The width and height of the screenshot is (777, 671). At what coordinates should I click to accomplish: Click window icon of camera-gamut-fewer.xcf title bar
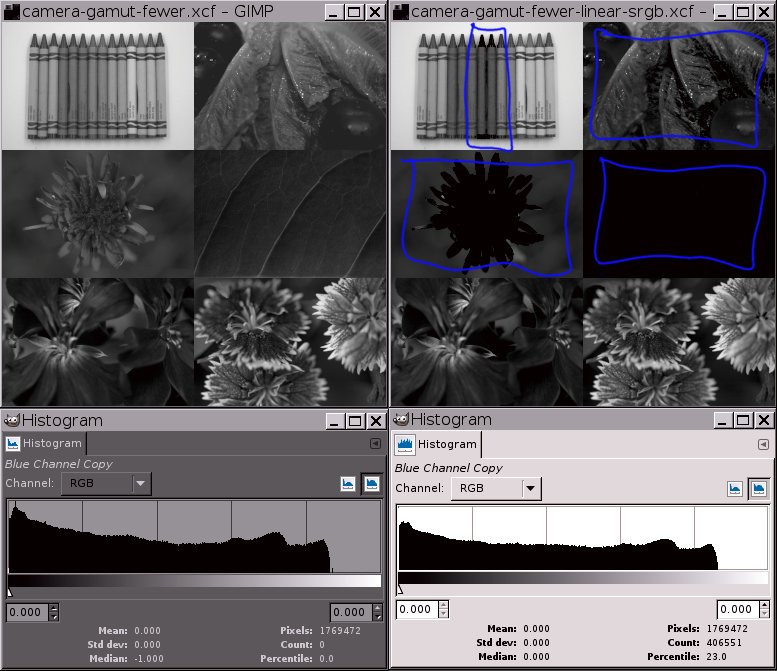[11, 11]
